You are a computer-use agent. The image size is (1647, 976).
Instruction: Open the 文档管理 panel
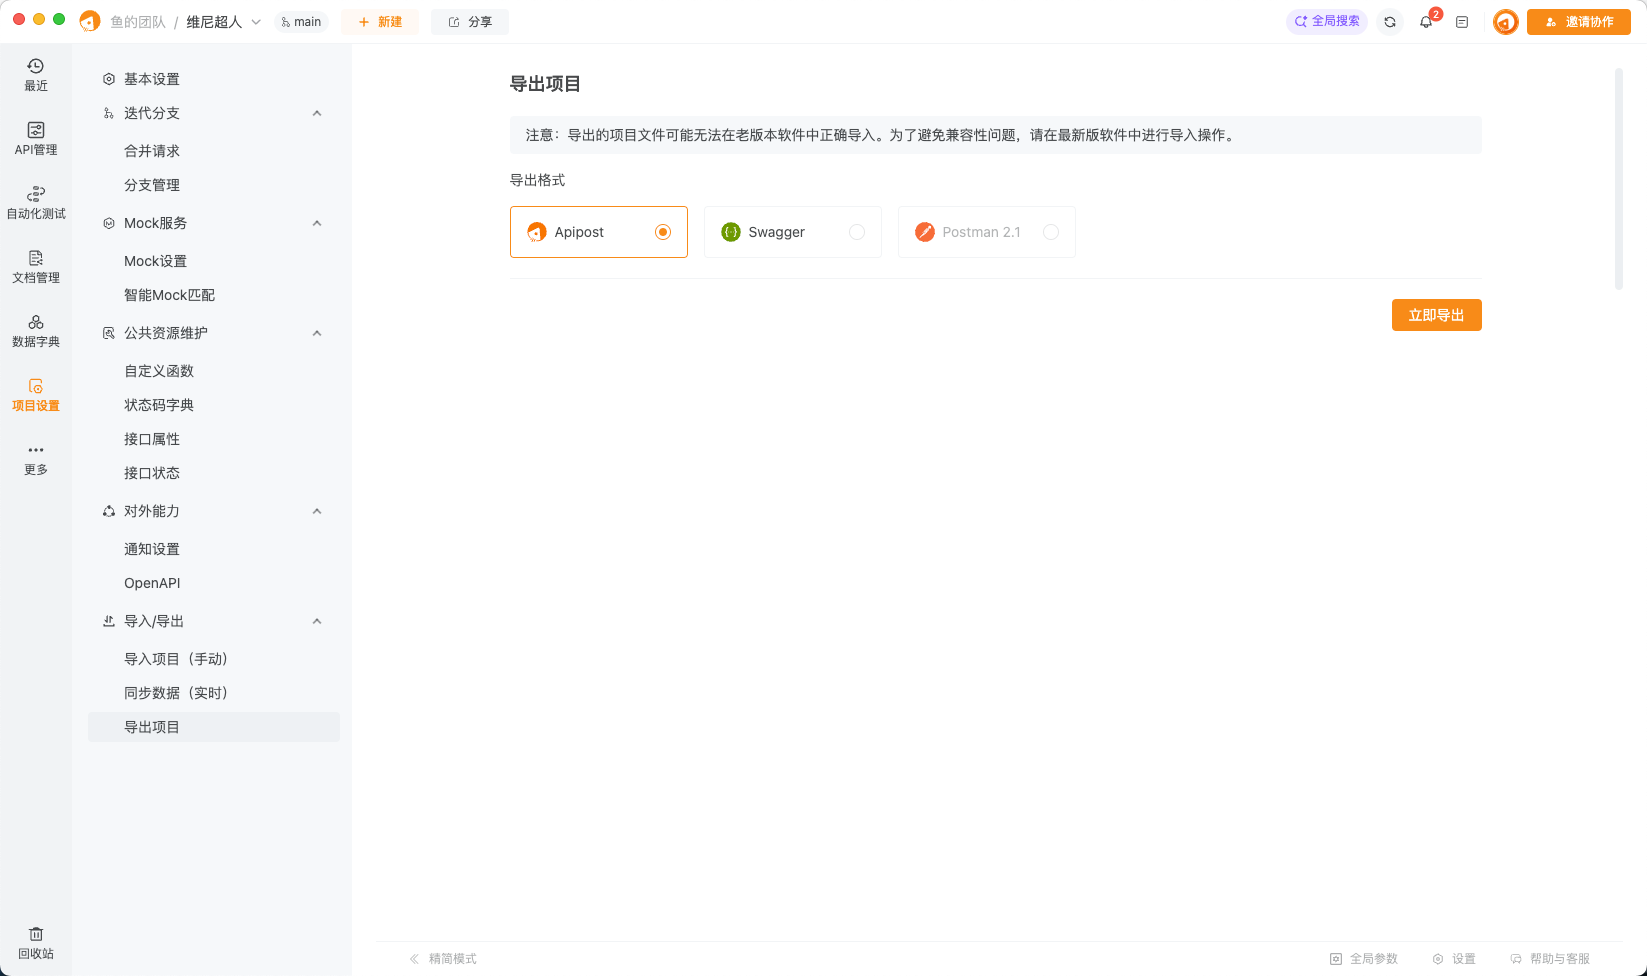click(36, 266)
